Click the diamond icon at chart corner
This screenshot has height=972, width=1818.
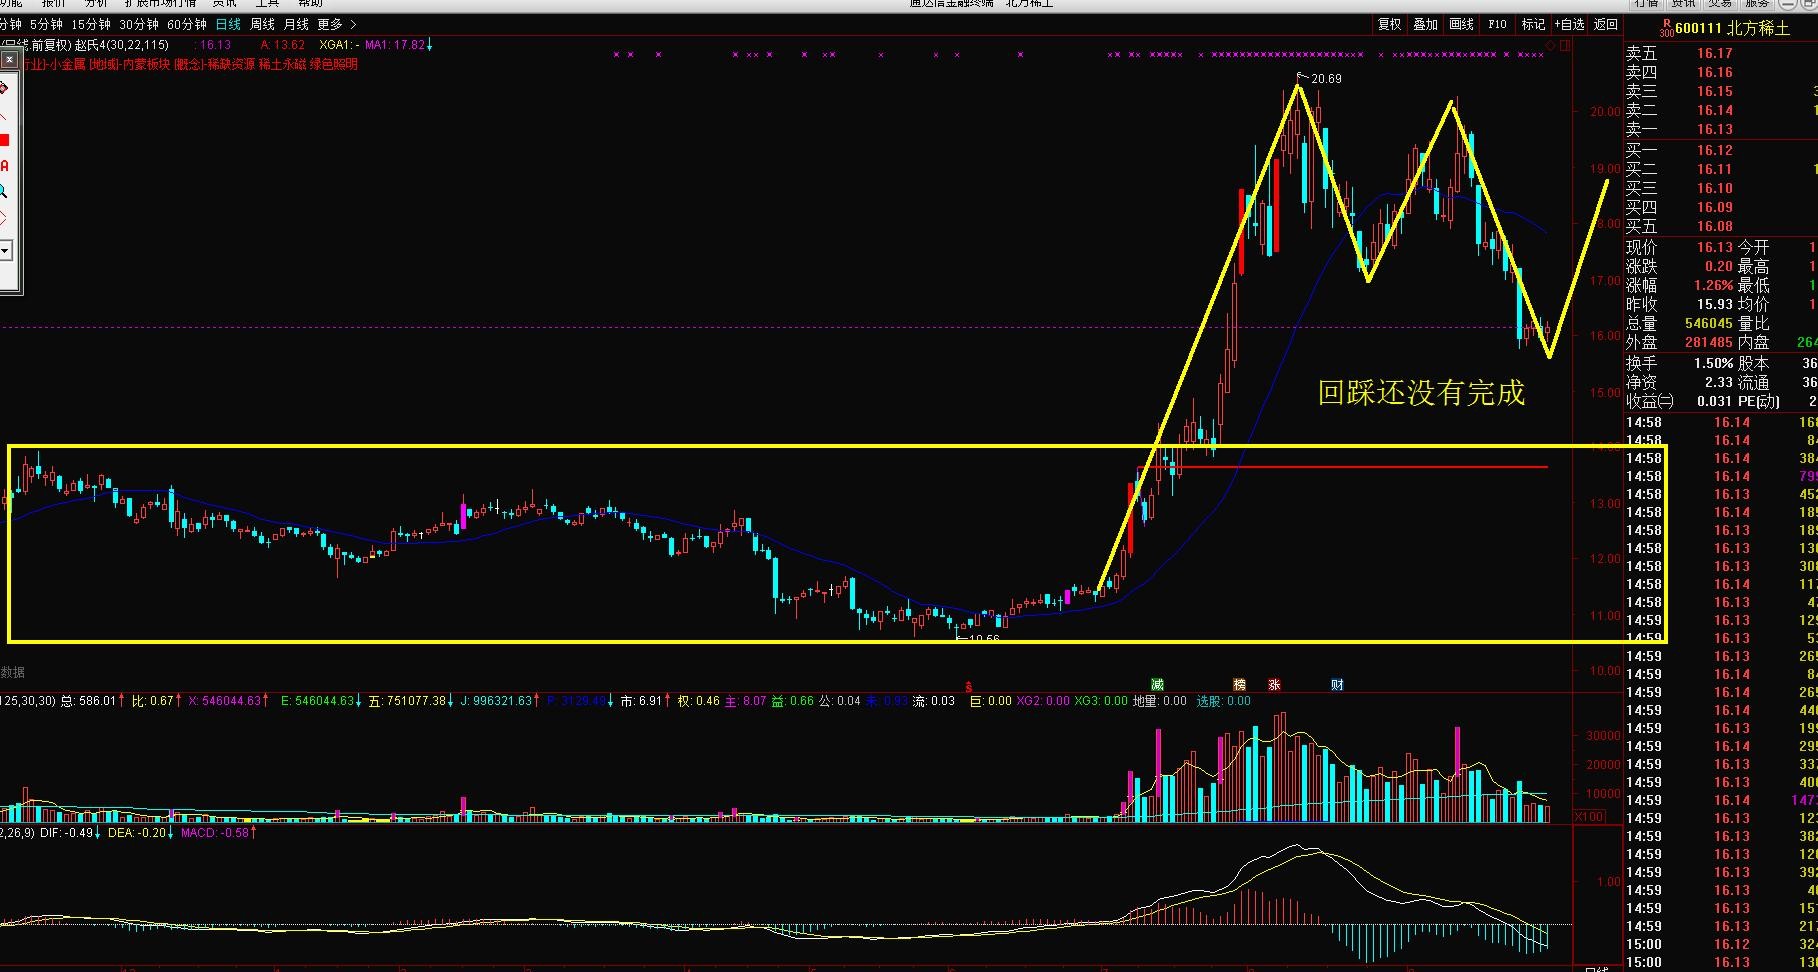1551,45
